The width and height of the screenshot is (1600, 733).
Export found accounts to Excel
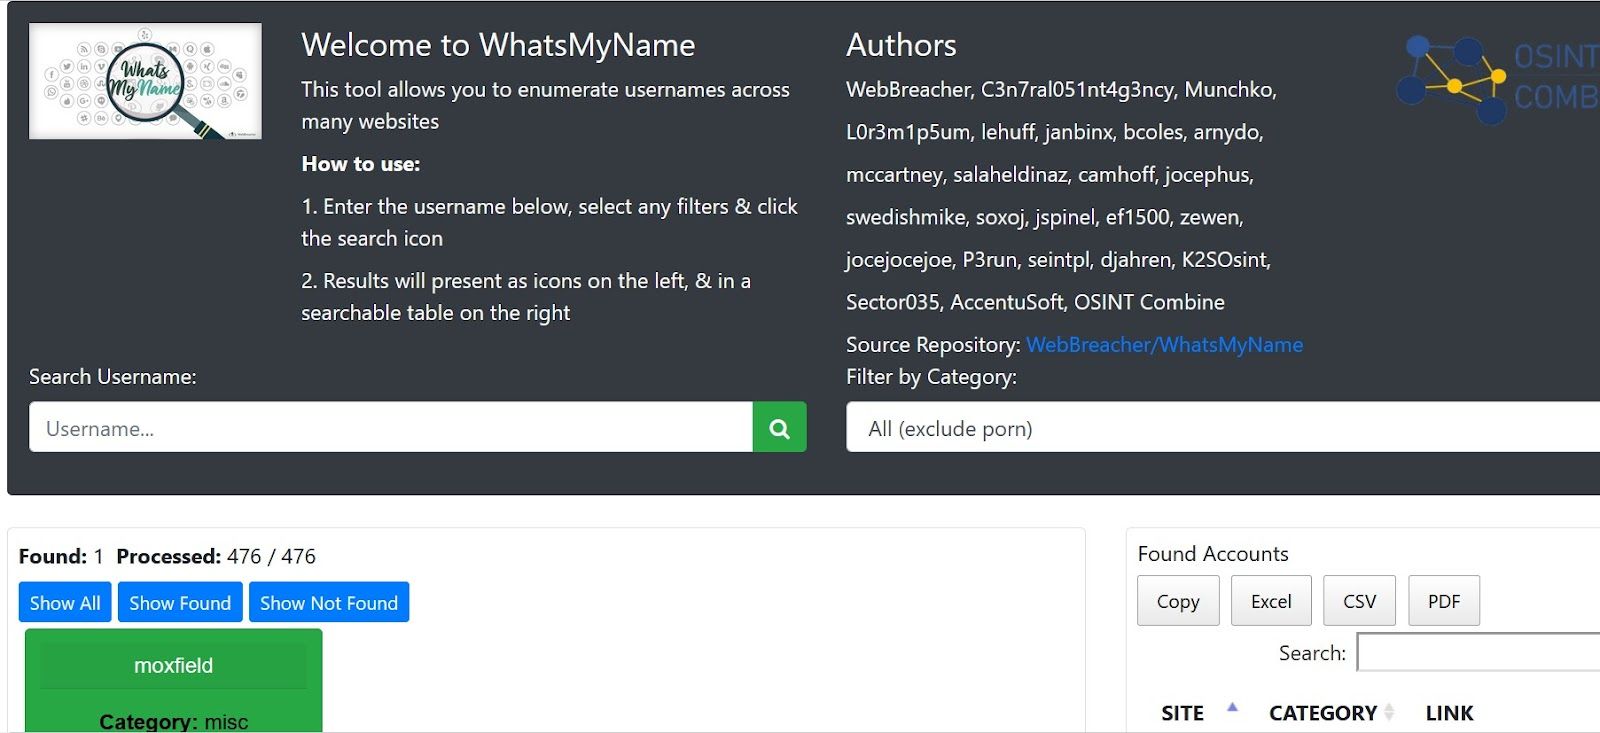(1271, 601)
